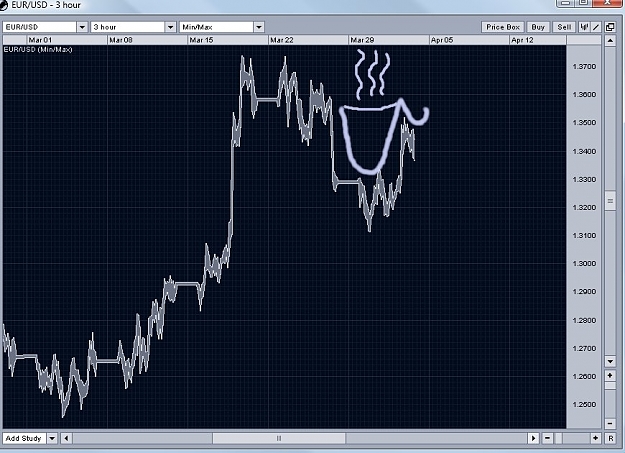625x453 pixels.
Task: Open the Min/Max chart type dropdown
Action: (259, 27)
